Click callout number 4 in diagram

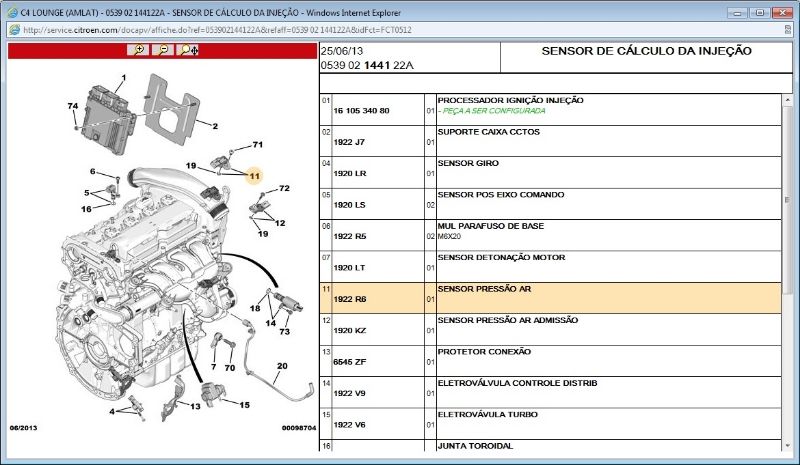pos(112,411)
